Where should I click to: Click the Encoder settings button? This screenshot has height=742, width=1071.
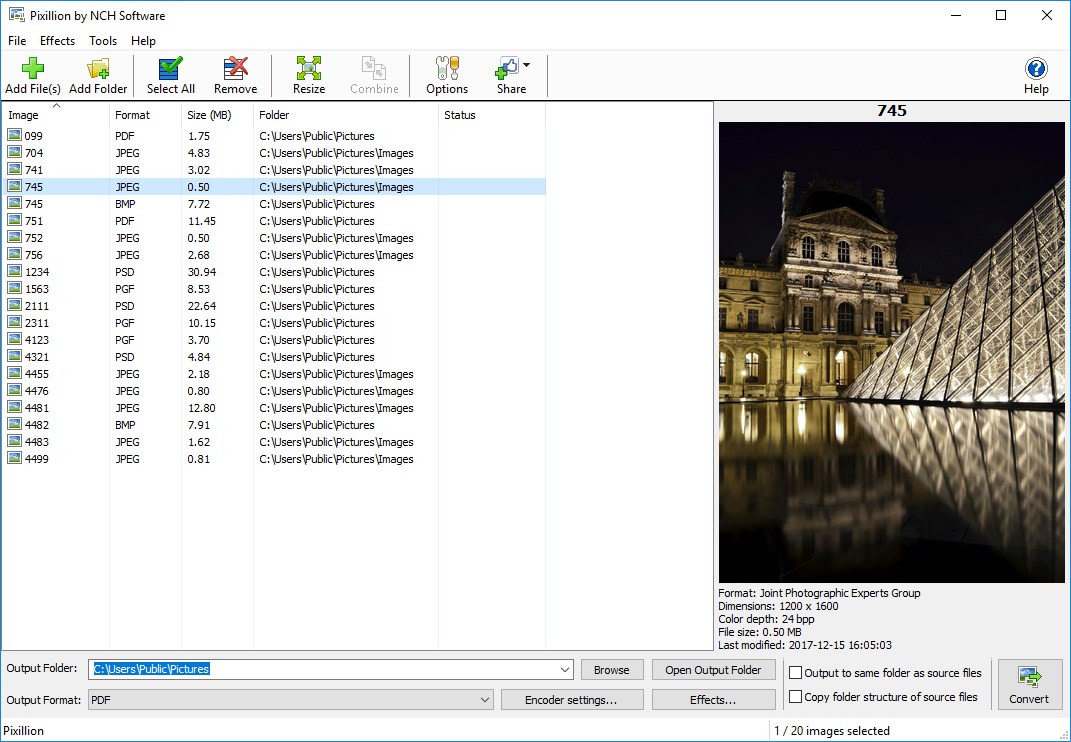point(572,700)
